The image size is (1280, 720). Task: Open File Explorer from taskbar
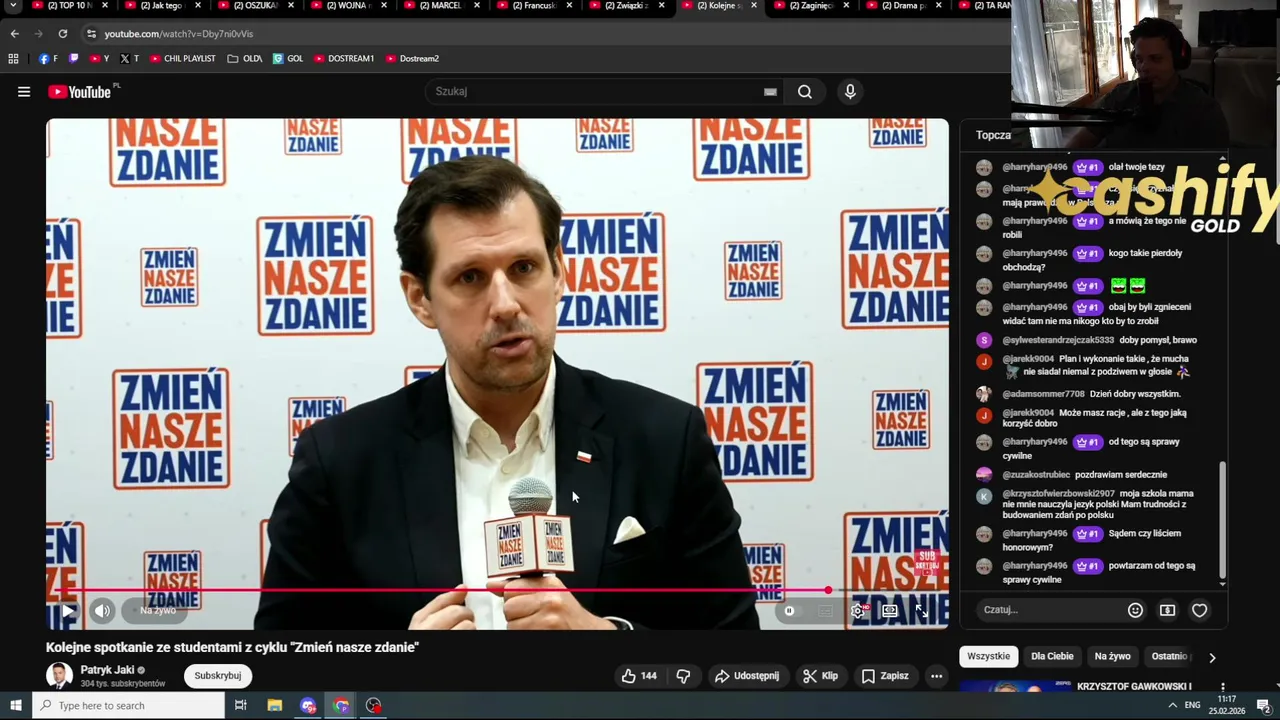(x=275, y=706)
